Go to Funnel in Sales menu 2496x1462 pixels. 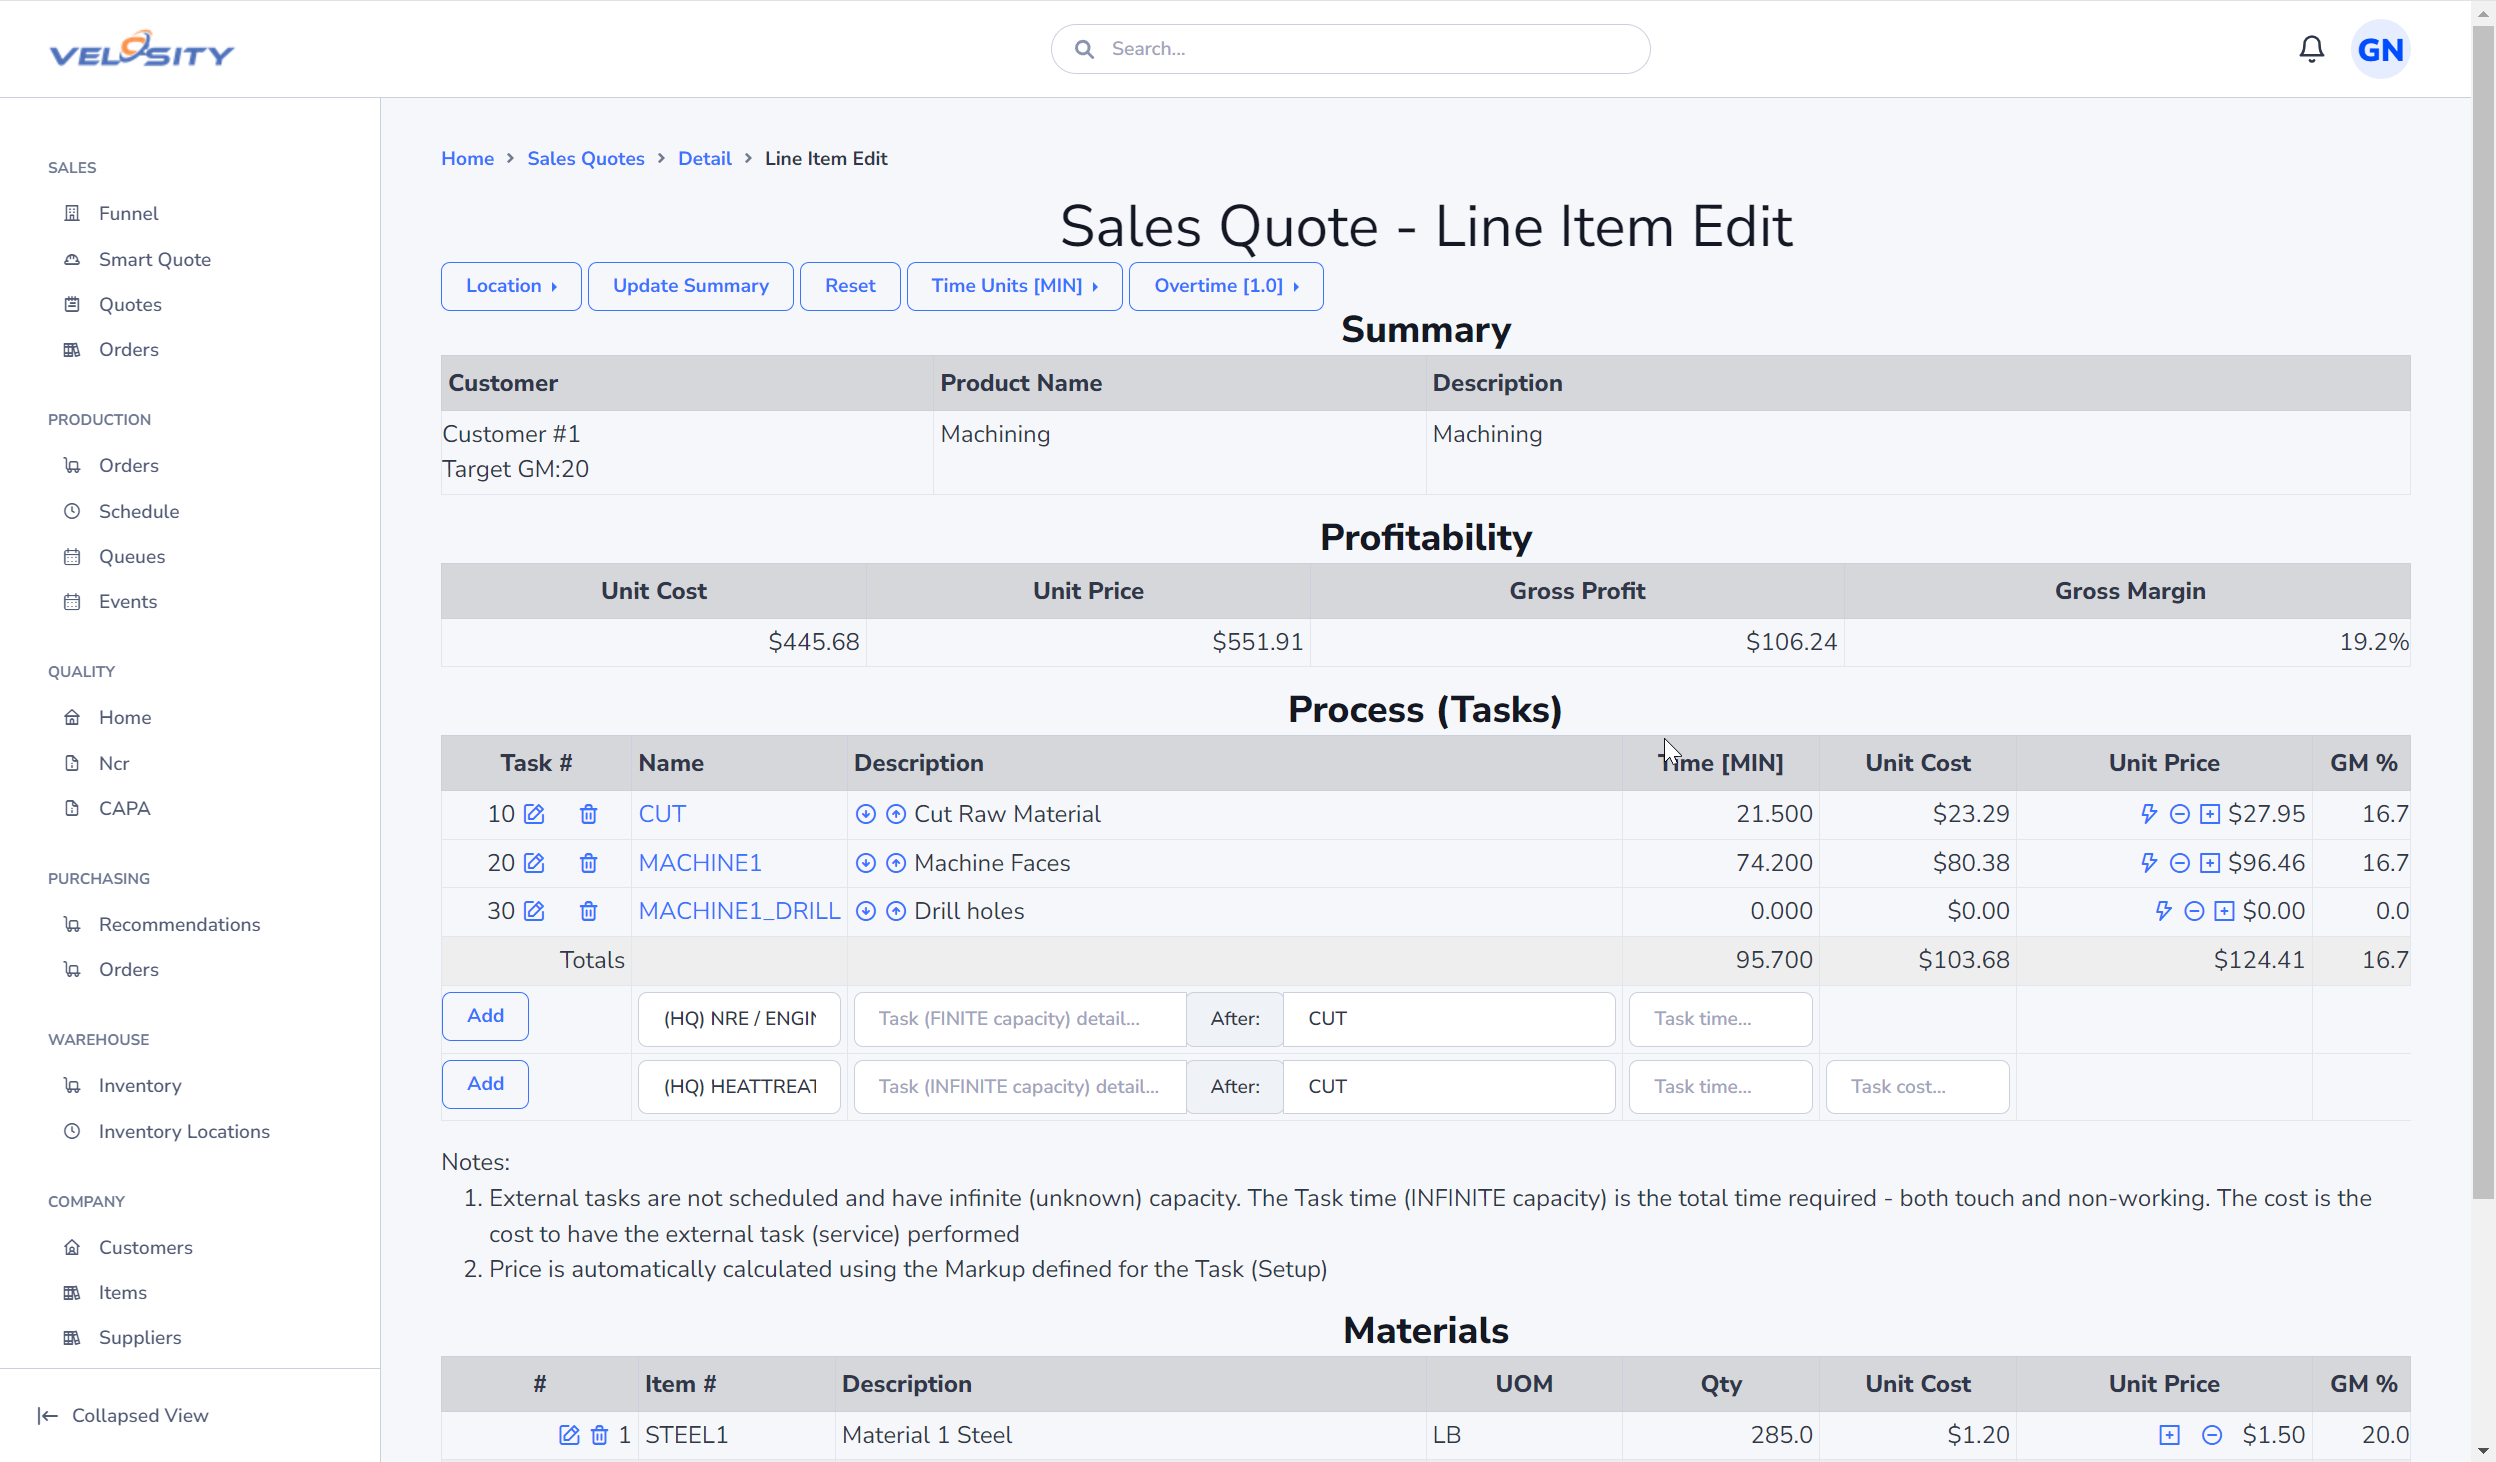(128, 213)
